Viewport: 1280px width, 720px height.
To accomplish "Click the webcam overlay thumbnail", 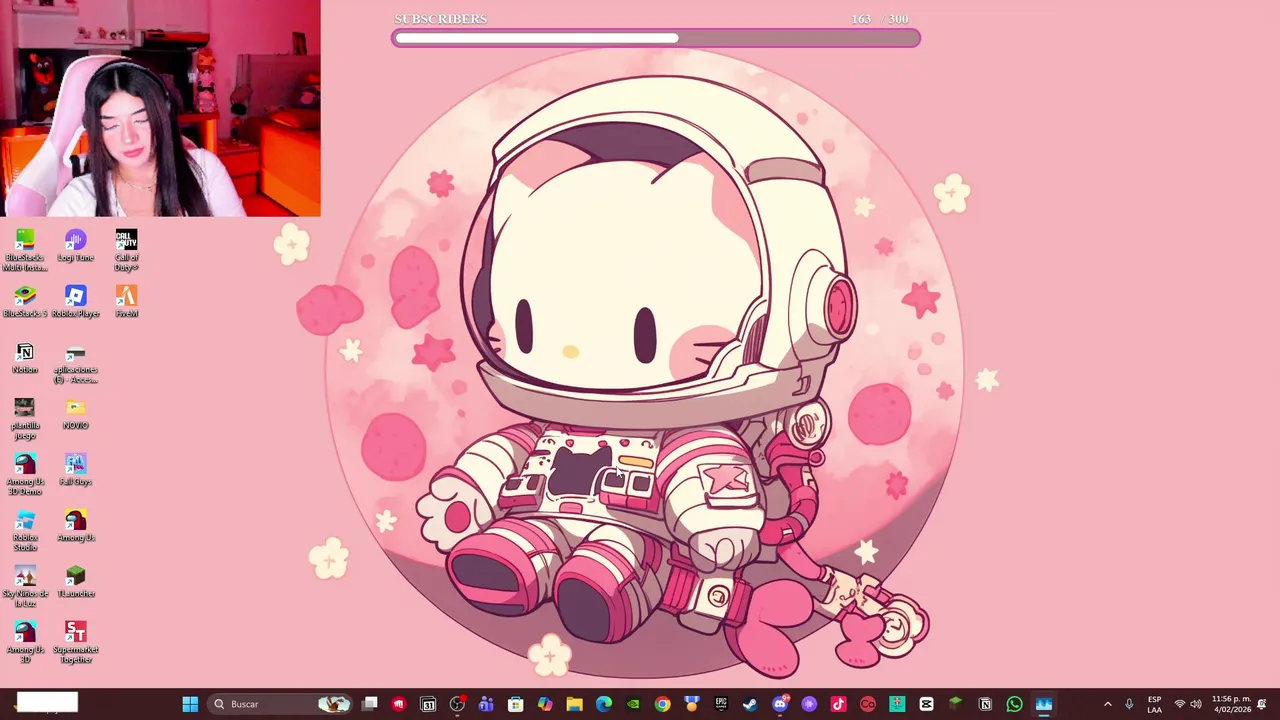I will pyautogui.click(x=160, y=108).
